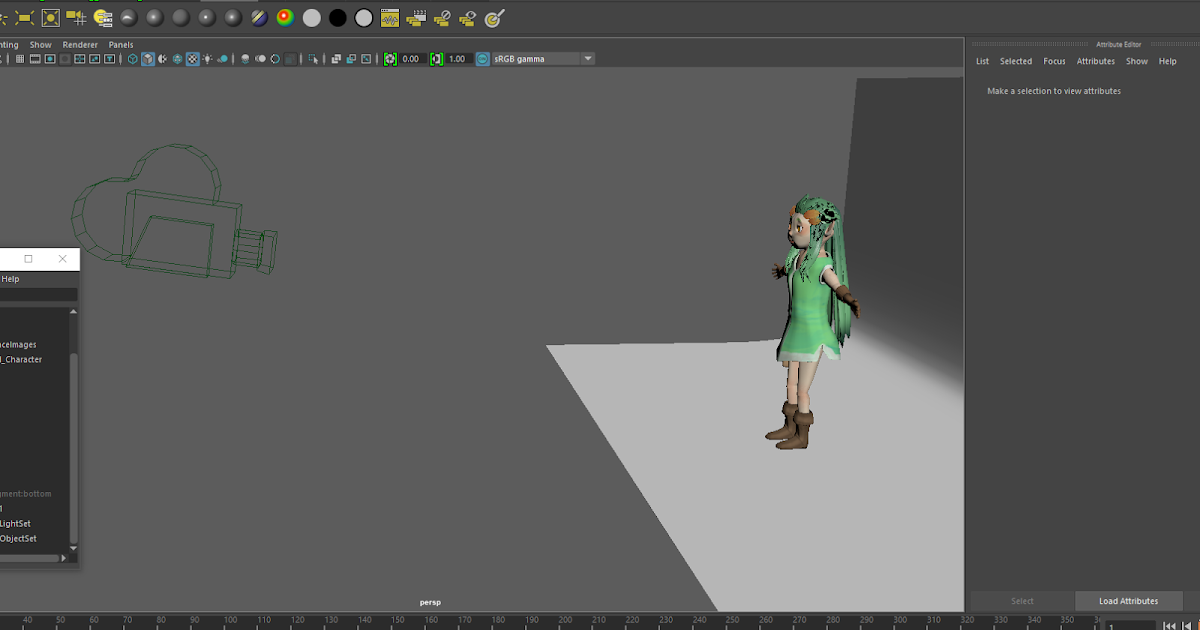Toggle wireframe-on-shaded display
The width and height of the screenshot is (1200, 630).
(x=162, y=59)
